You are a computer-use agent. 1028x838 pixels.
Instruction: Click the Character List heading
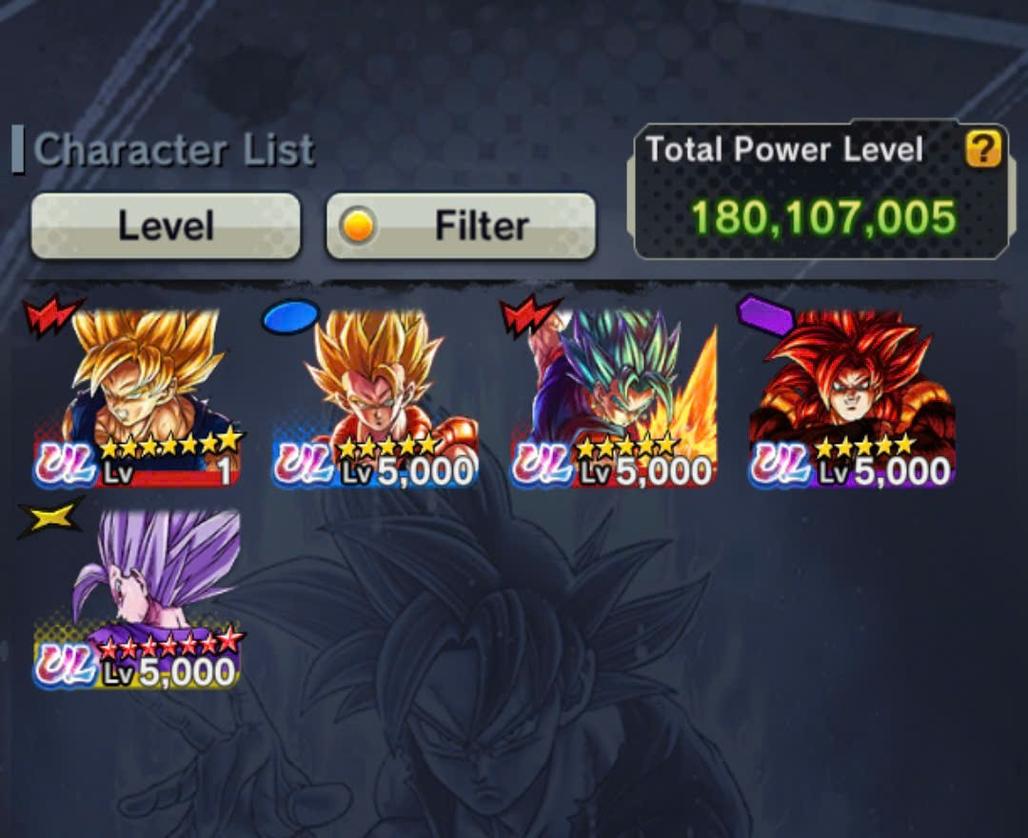click(x=174, y=150)
